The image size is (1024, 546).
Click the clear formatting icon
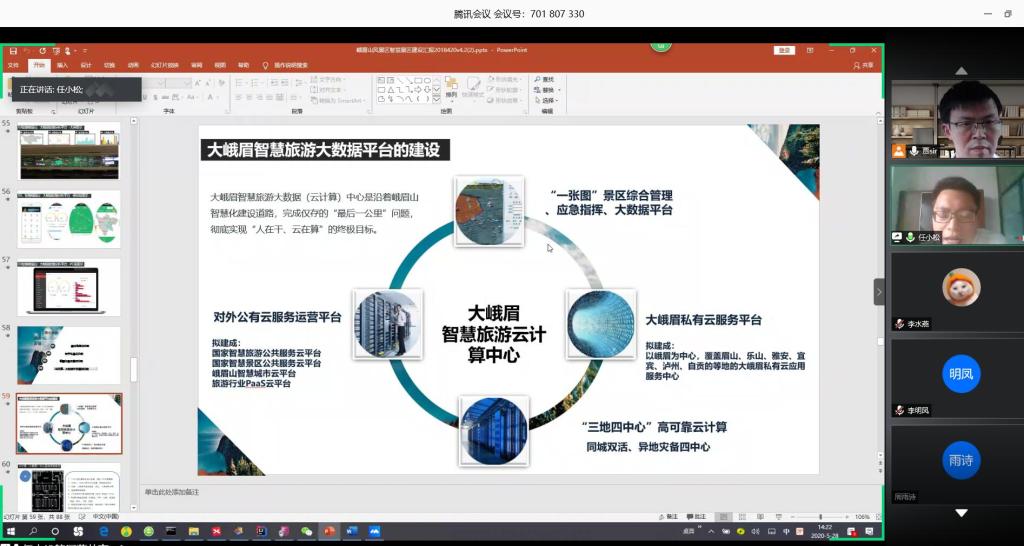(x=221, y=83)
